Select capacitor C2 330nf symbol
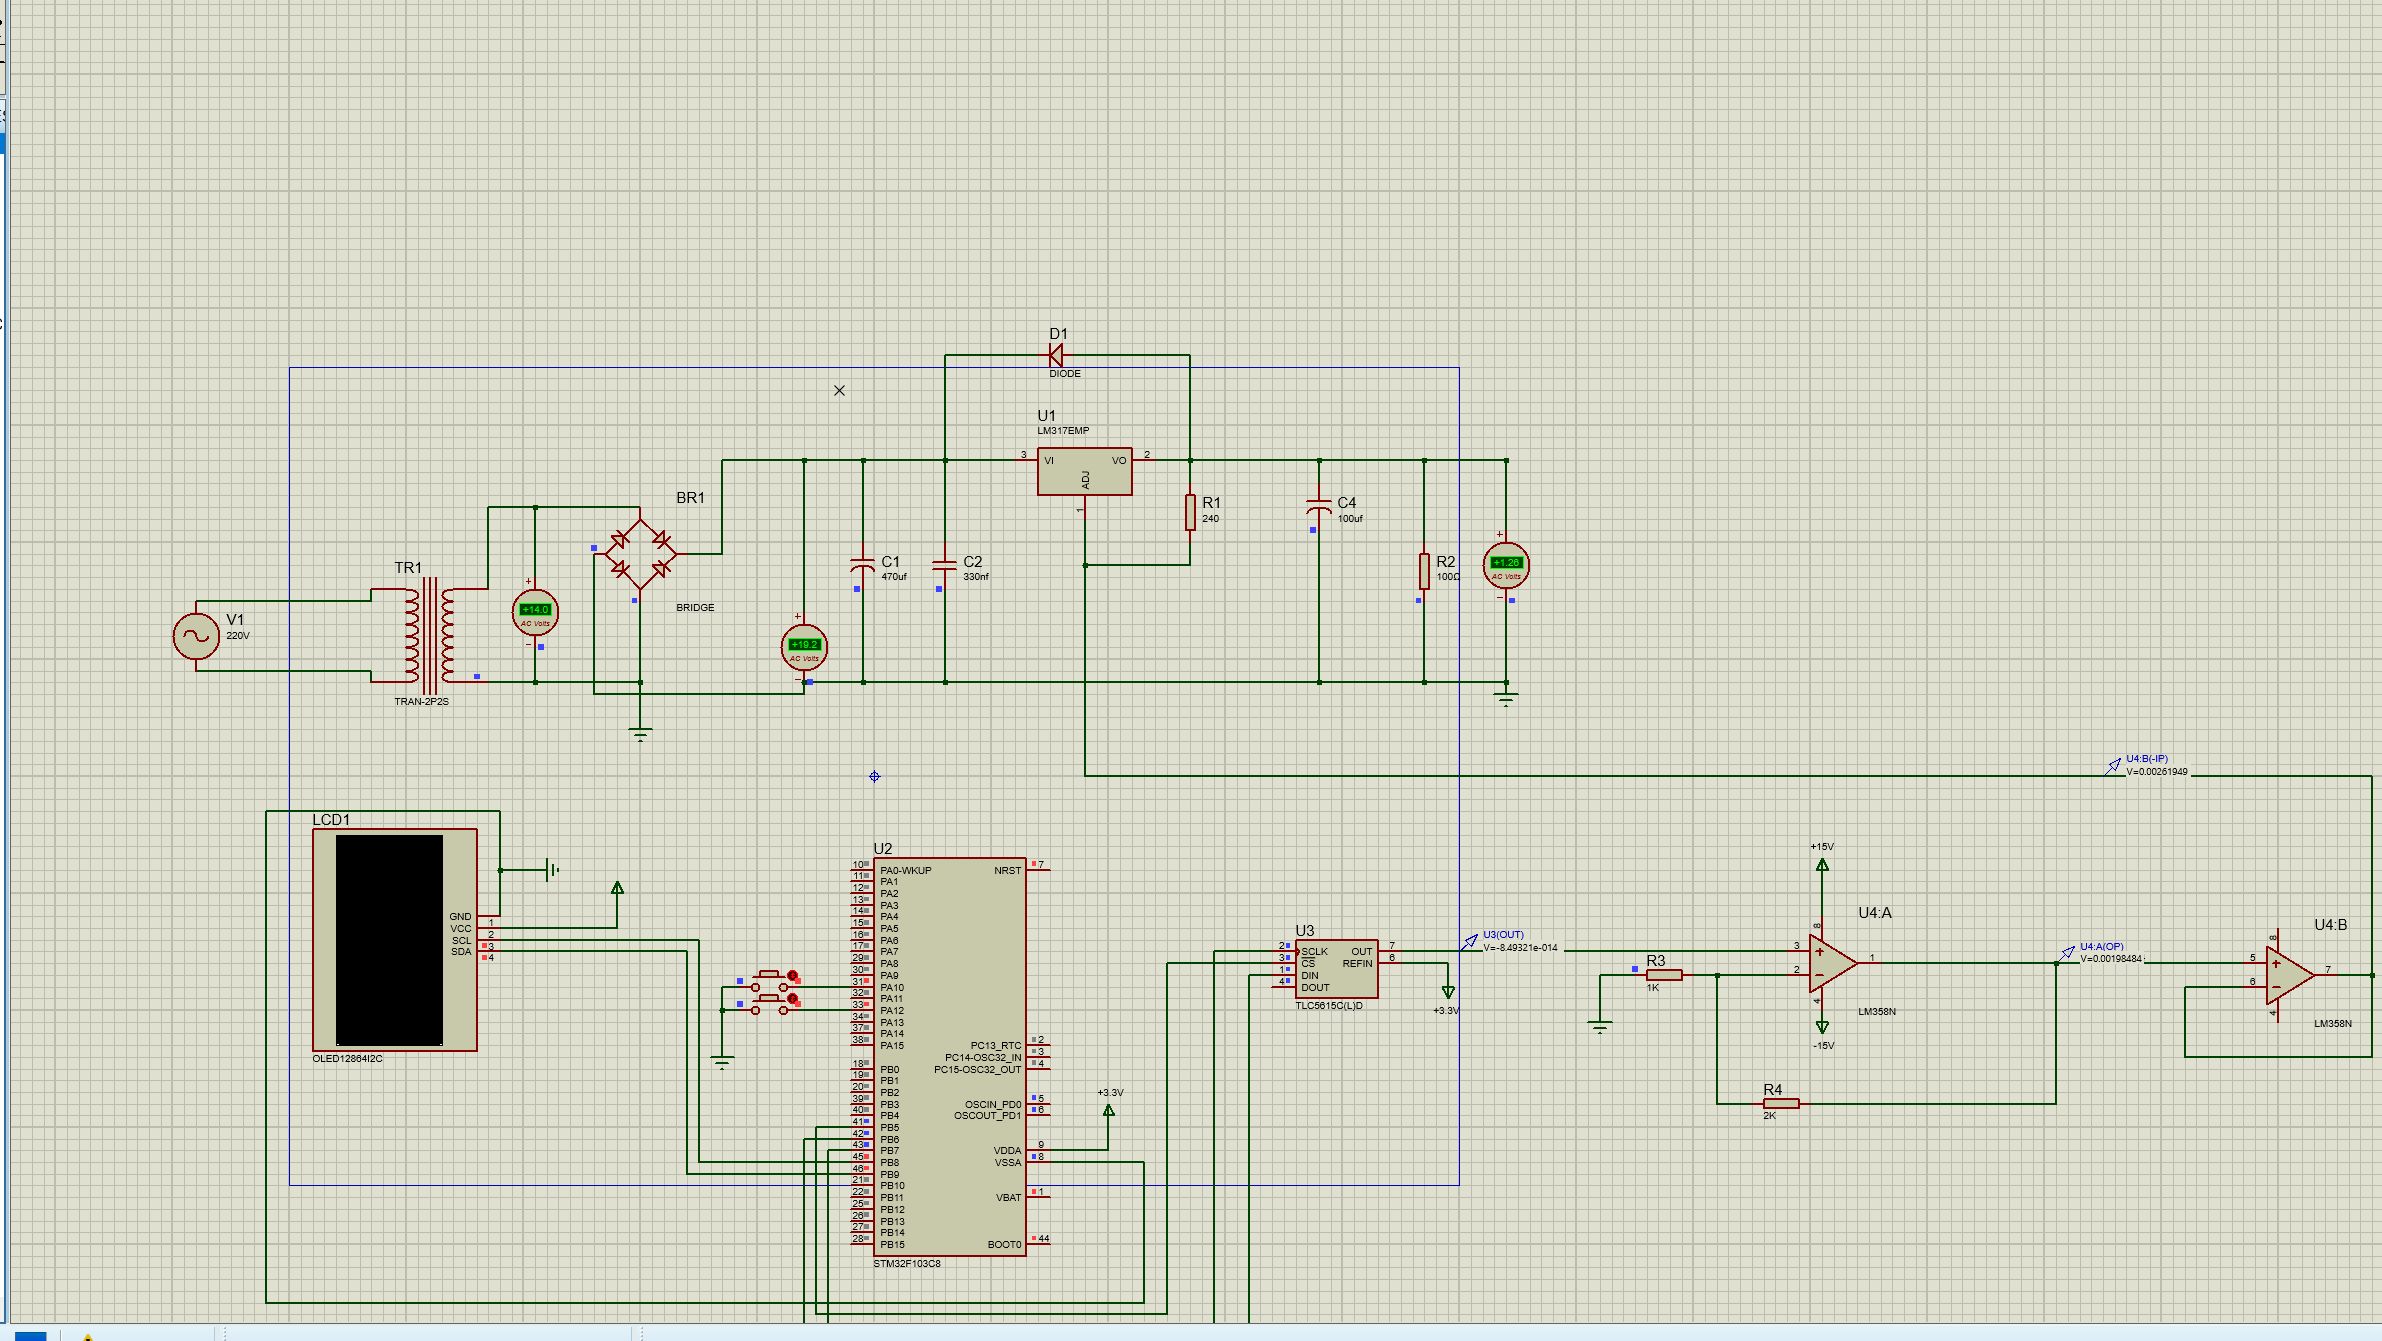The width and height of the screenshot is (2382, 1341). [944, 565]
